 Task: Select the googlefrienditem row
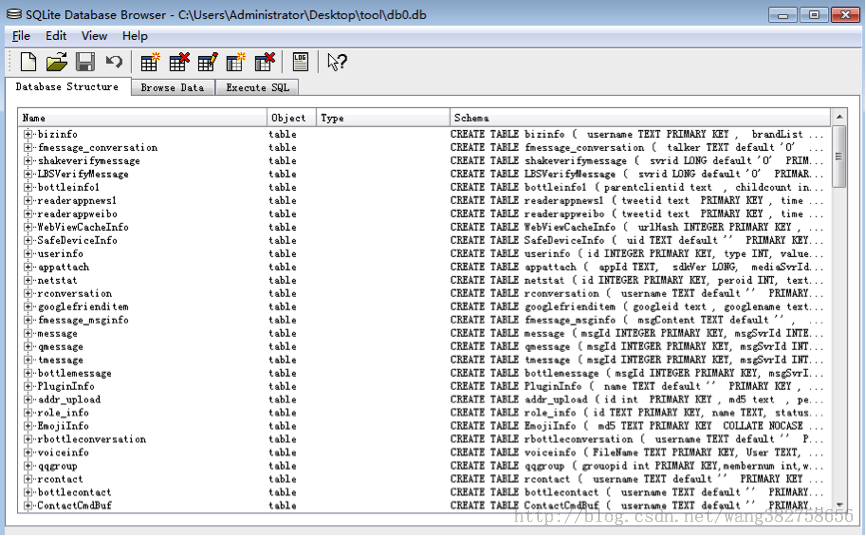pyautogui.click(x=424, y=307)
